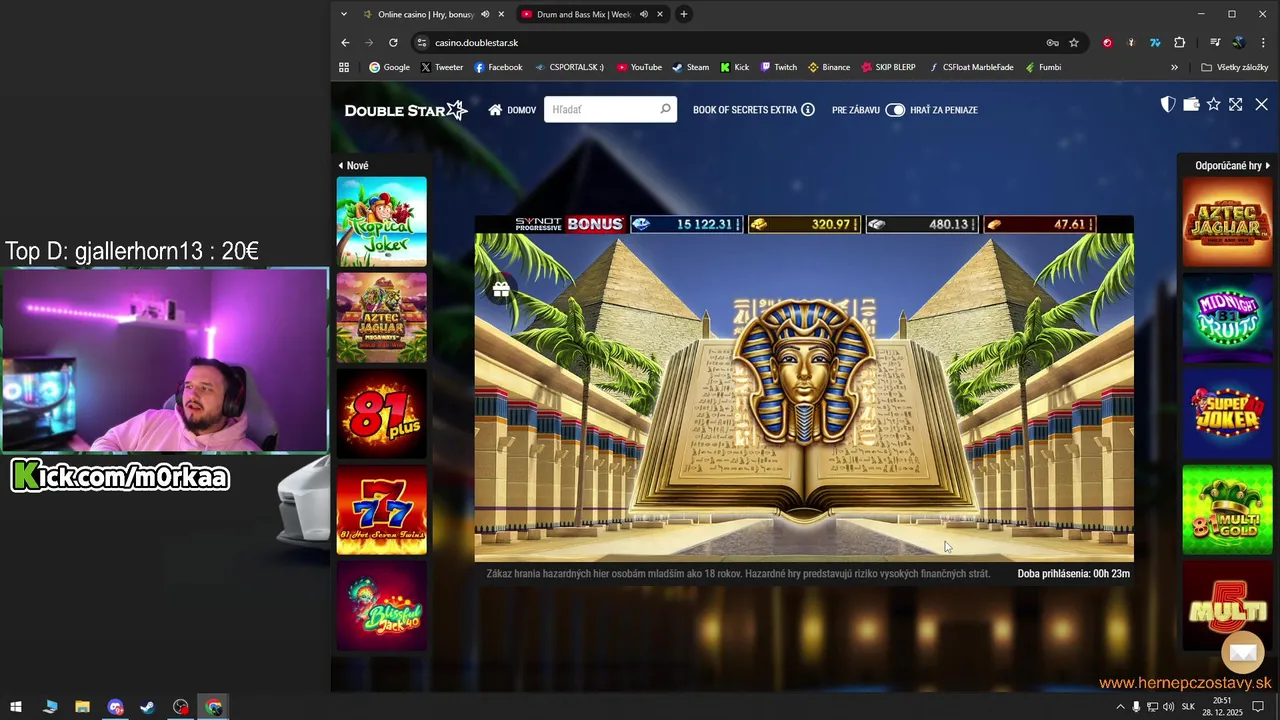Open Aztec Jaguar thumbnail in Odporúčané hry
1280x720 pixels.
1227,221
